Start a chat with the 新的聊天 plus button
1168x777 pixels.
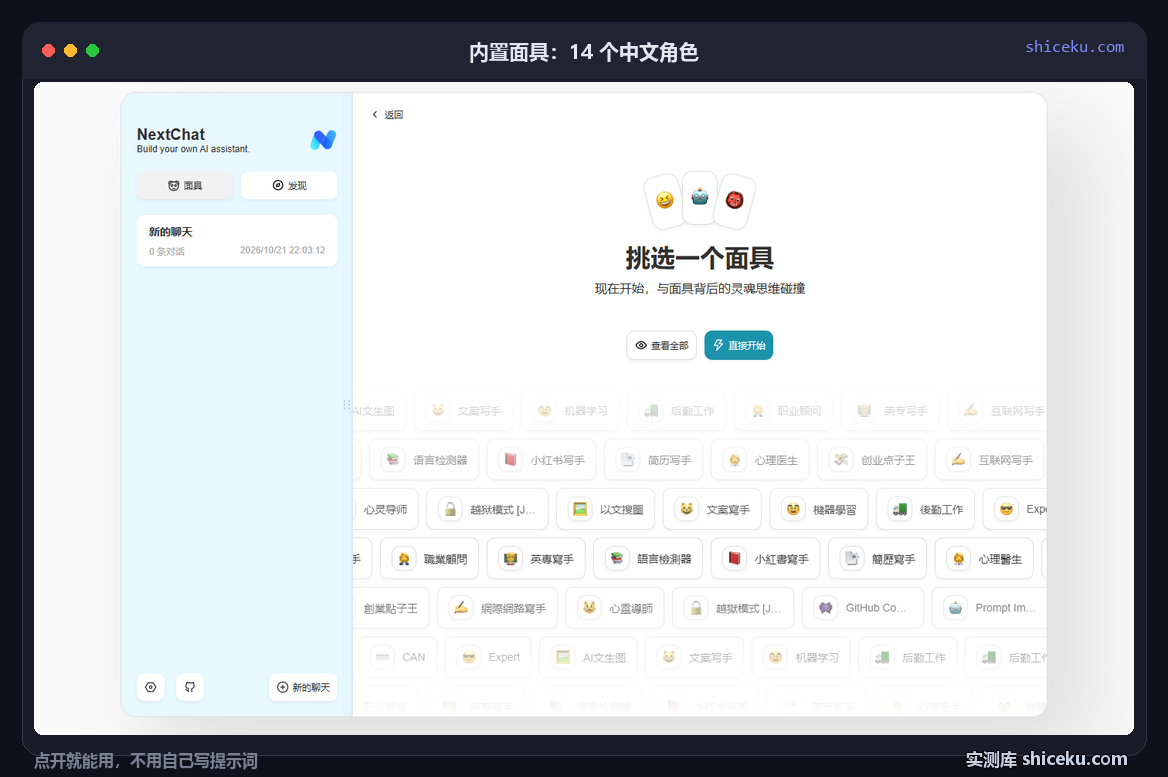303,687
